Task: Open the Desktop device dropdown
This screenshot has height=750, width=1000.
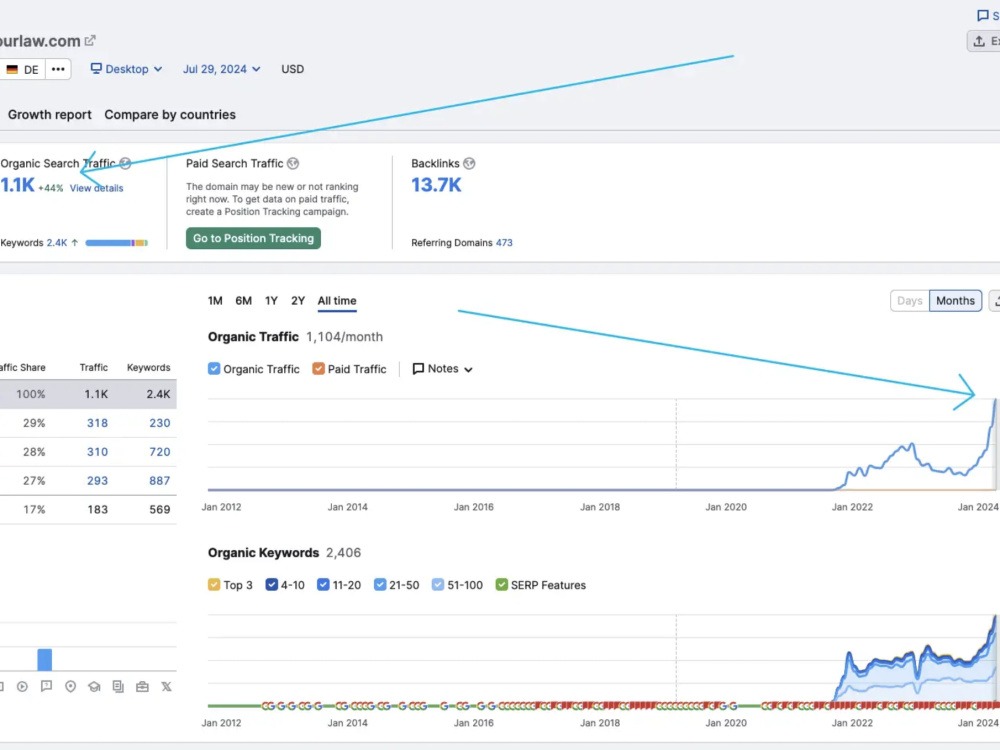Action: coord(126,69)
